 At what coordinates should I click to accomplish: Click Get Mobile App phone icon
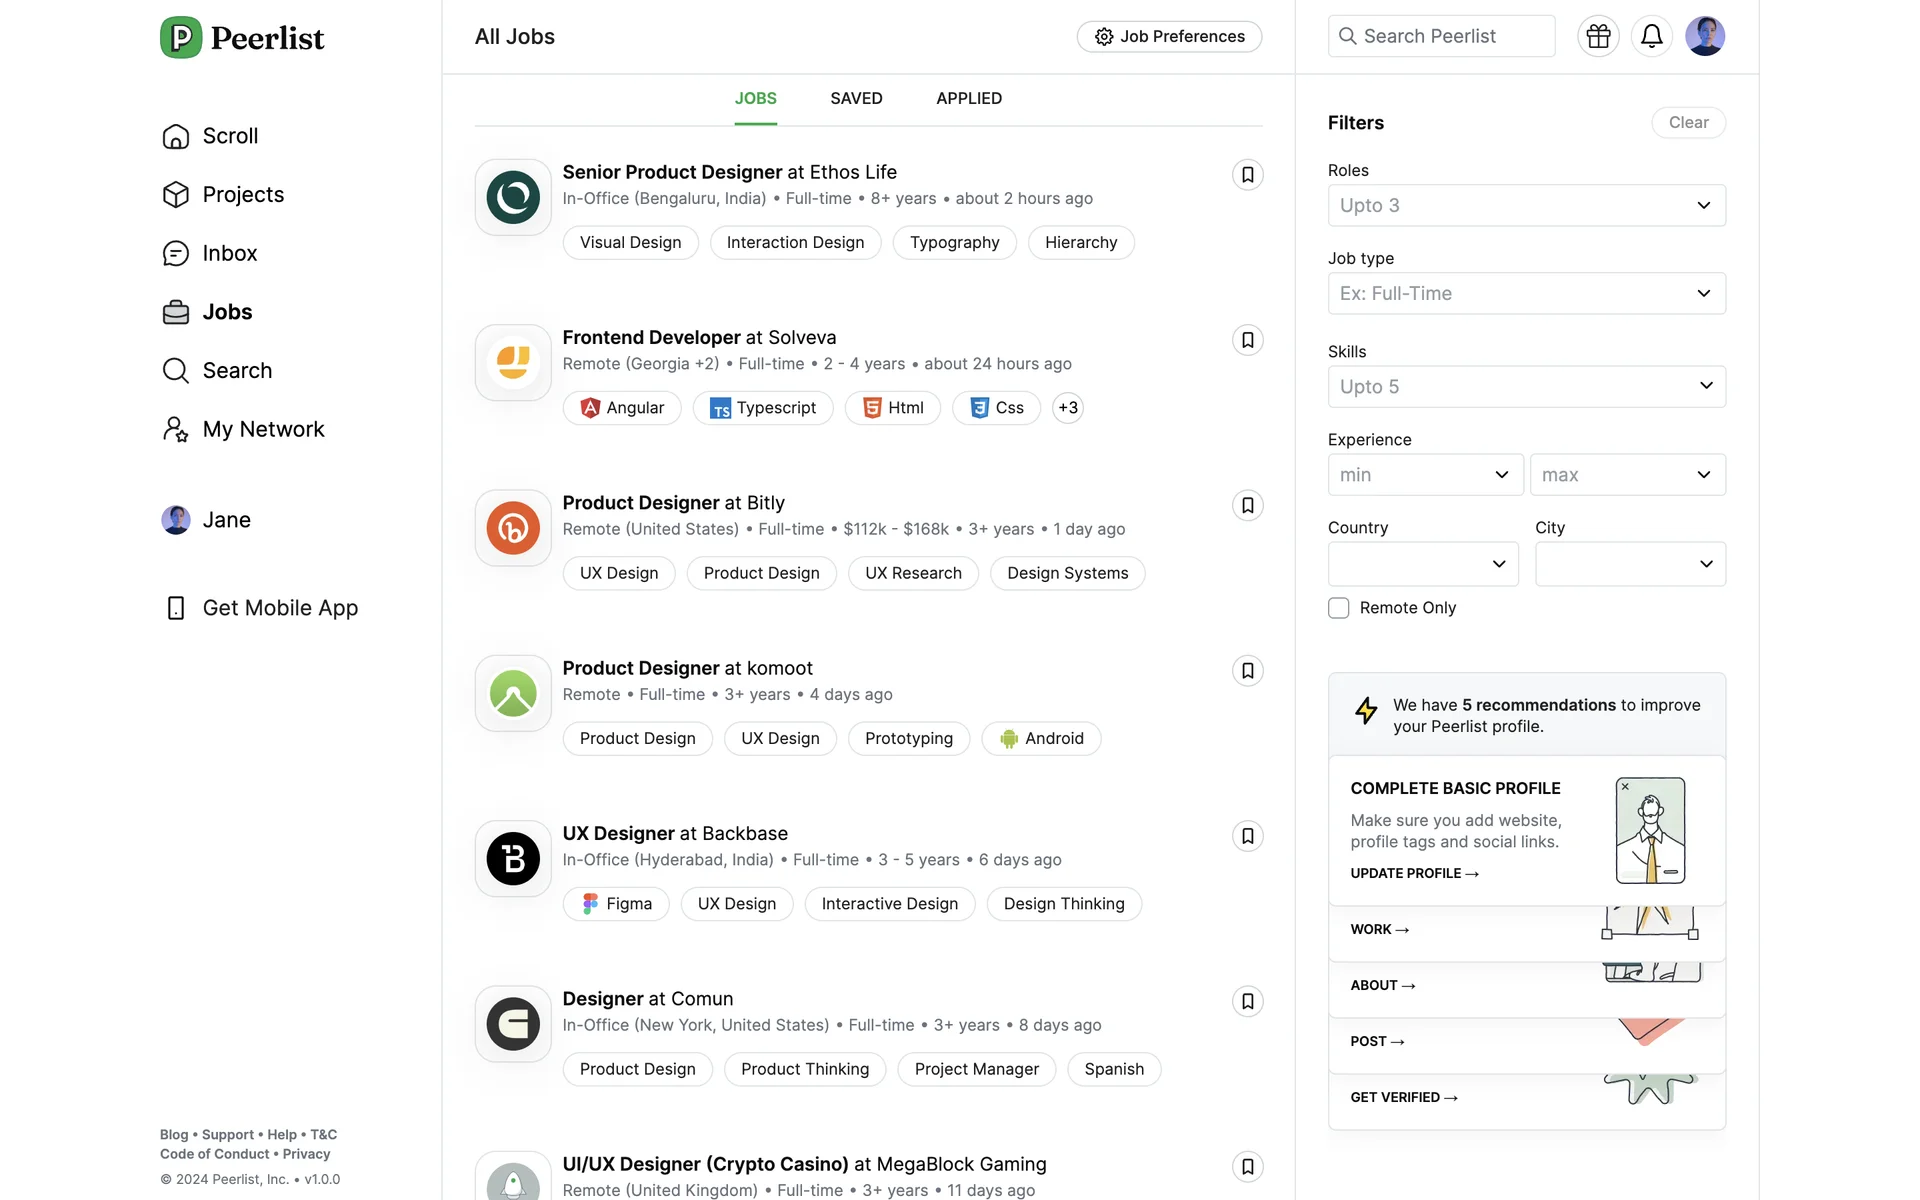pyautogui.click(x=176, y=608)
